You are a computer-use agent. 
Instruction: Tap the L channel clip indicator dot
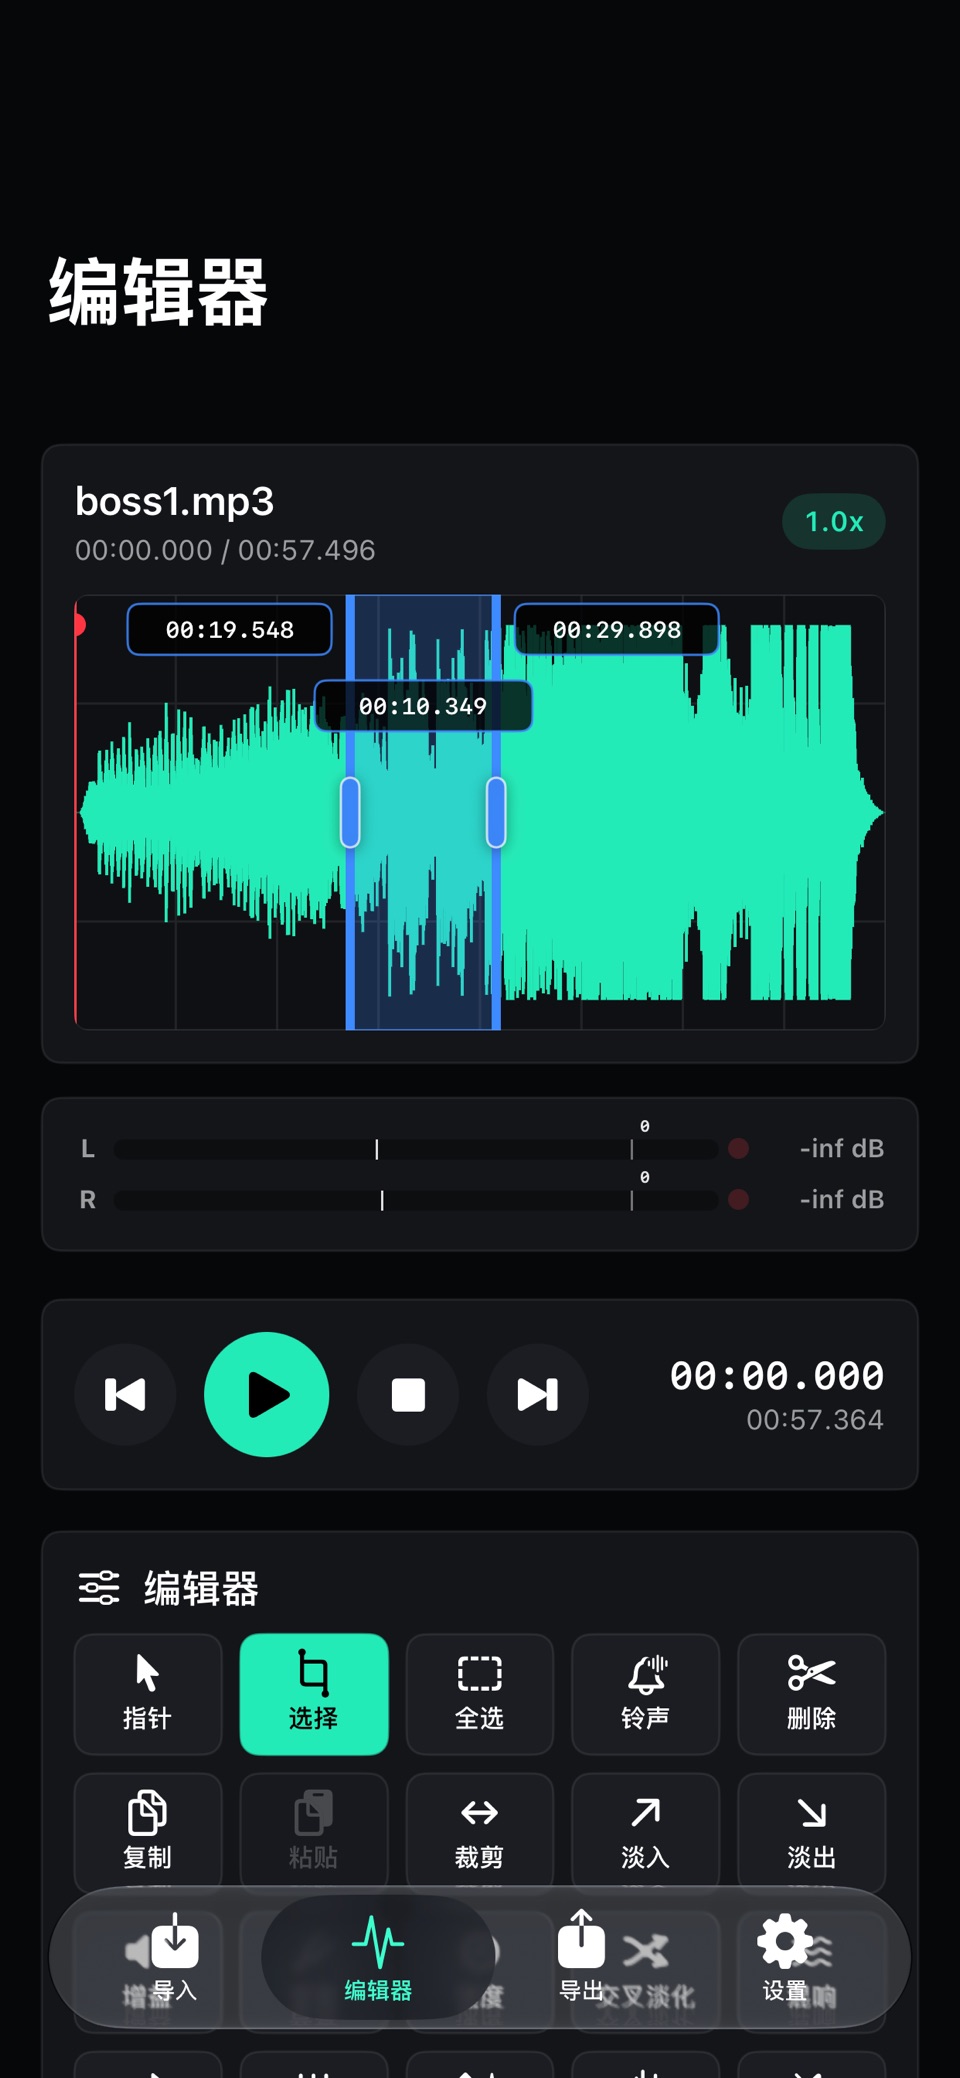pyautogui.click(x=739, y=1148)
